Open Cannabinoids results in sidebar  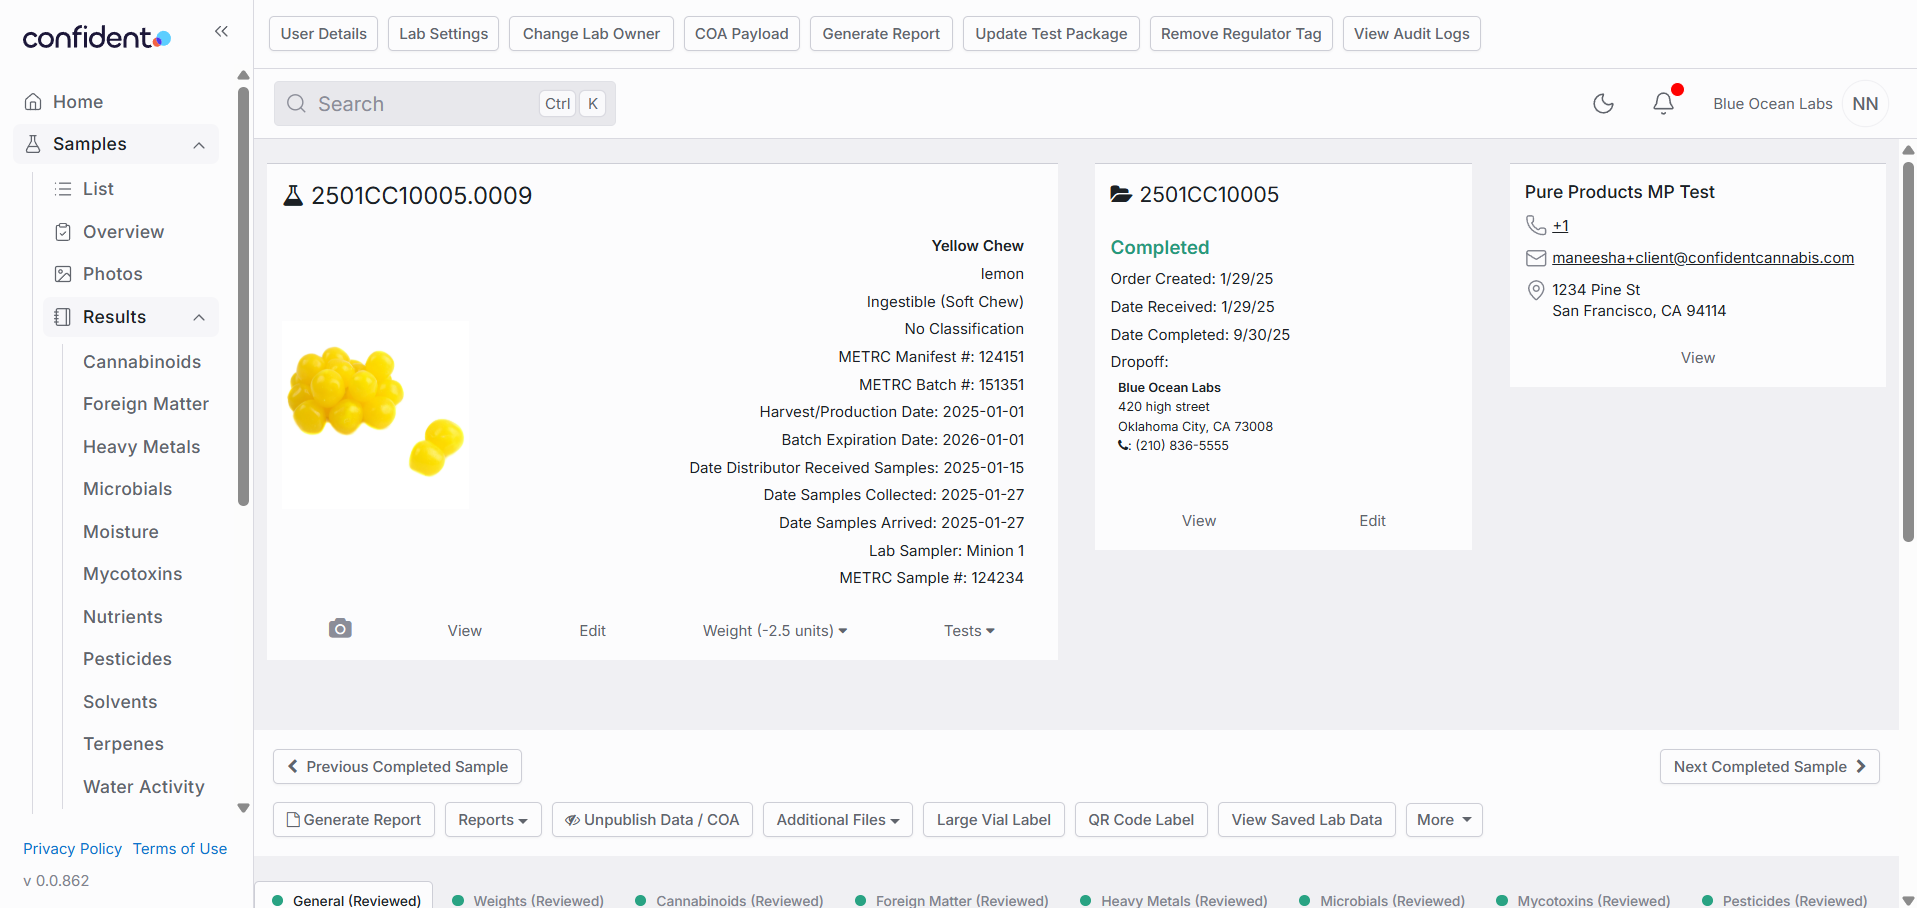click(142, 361)
